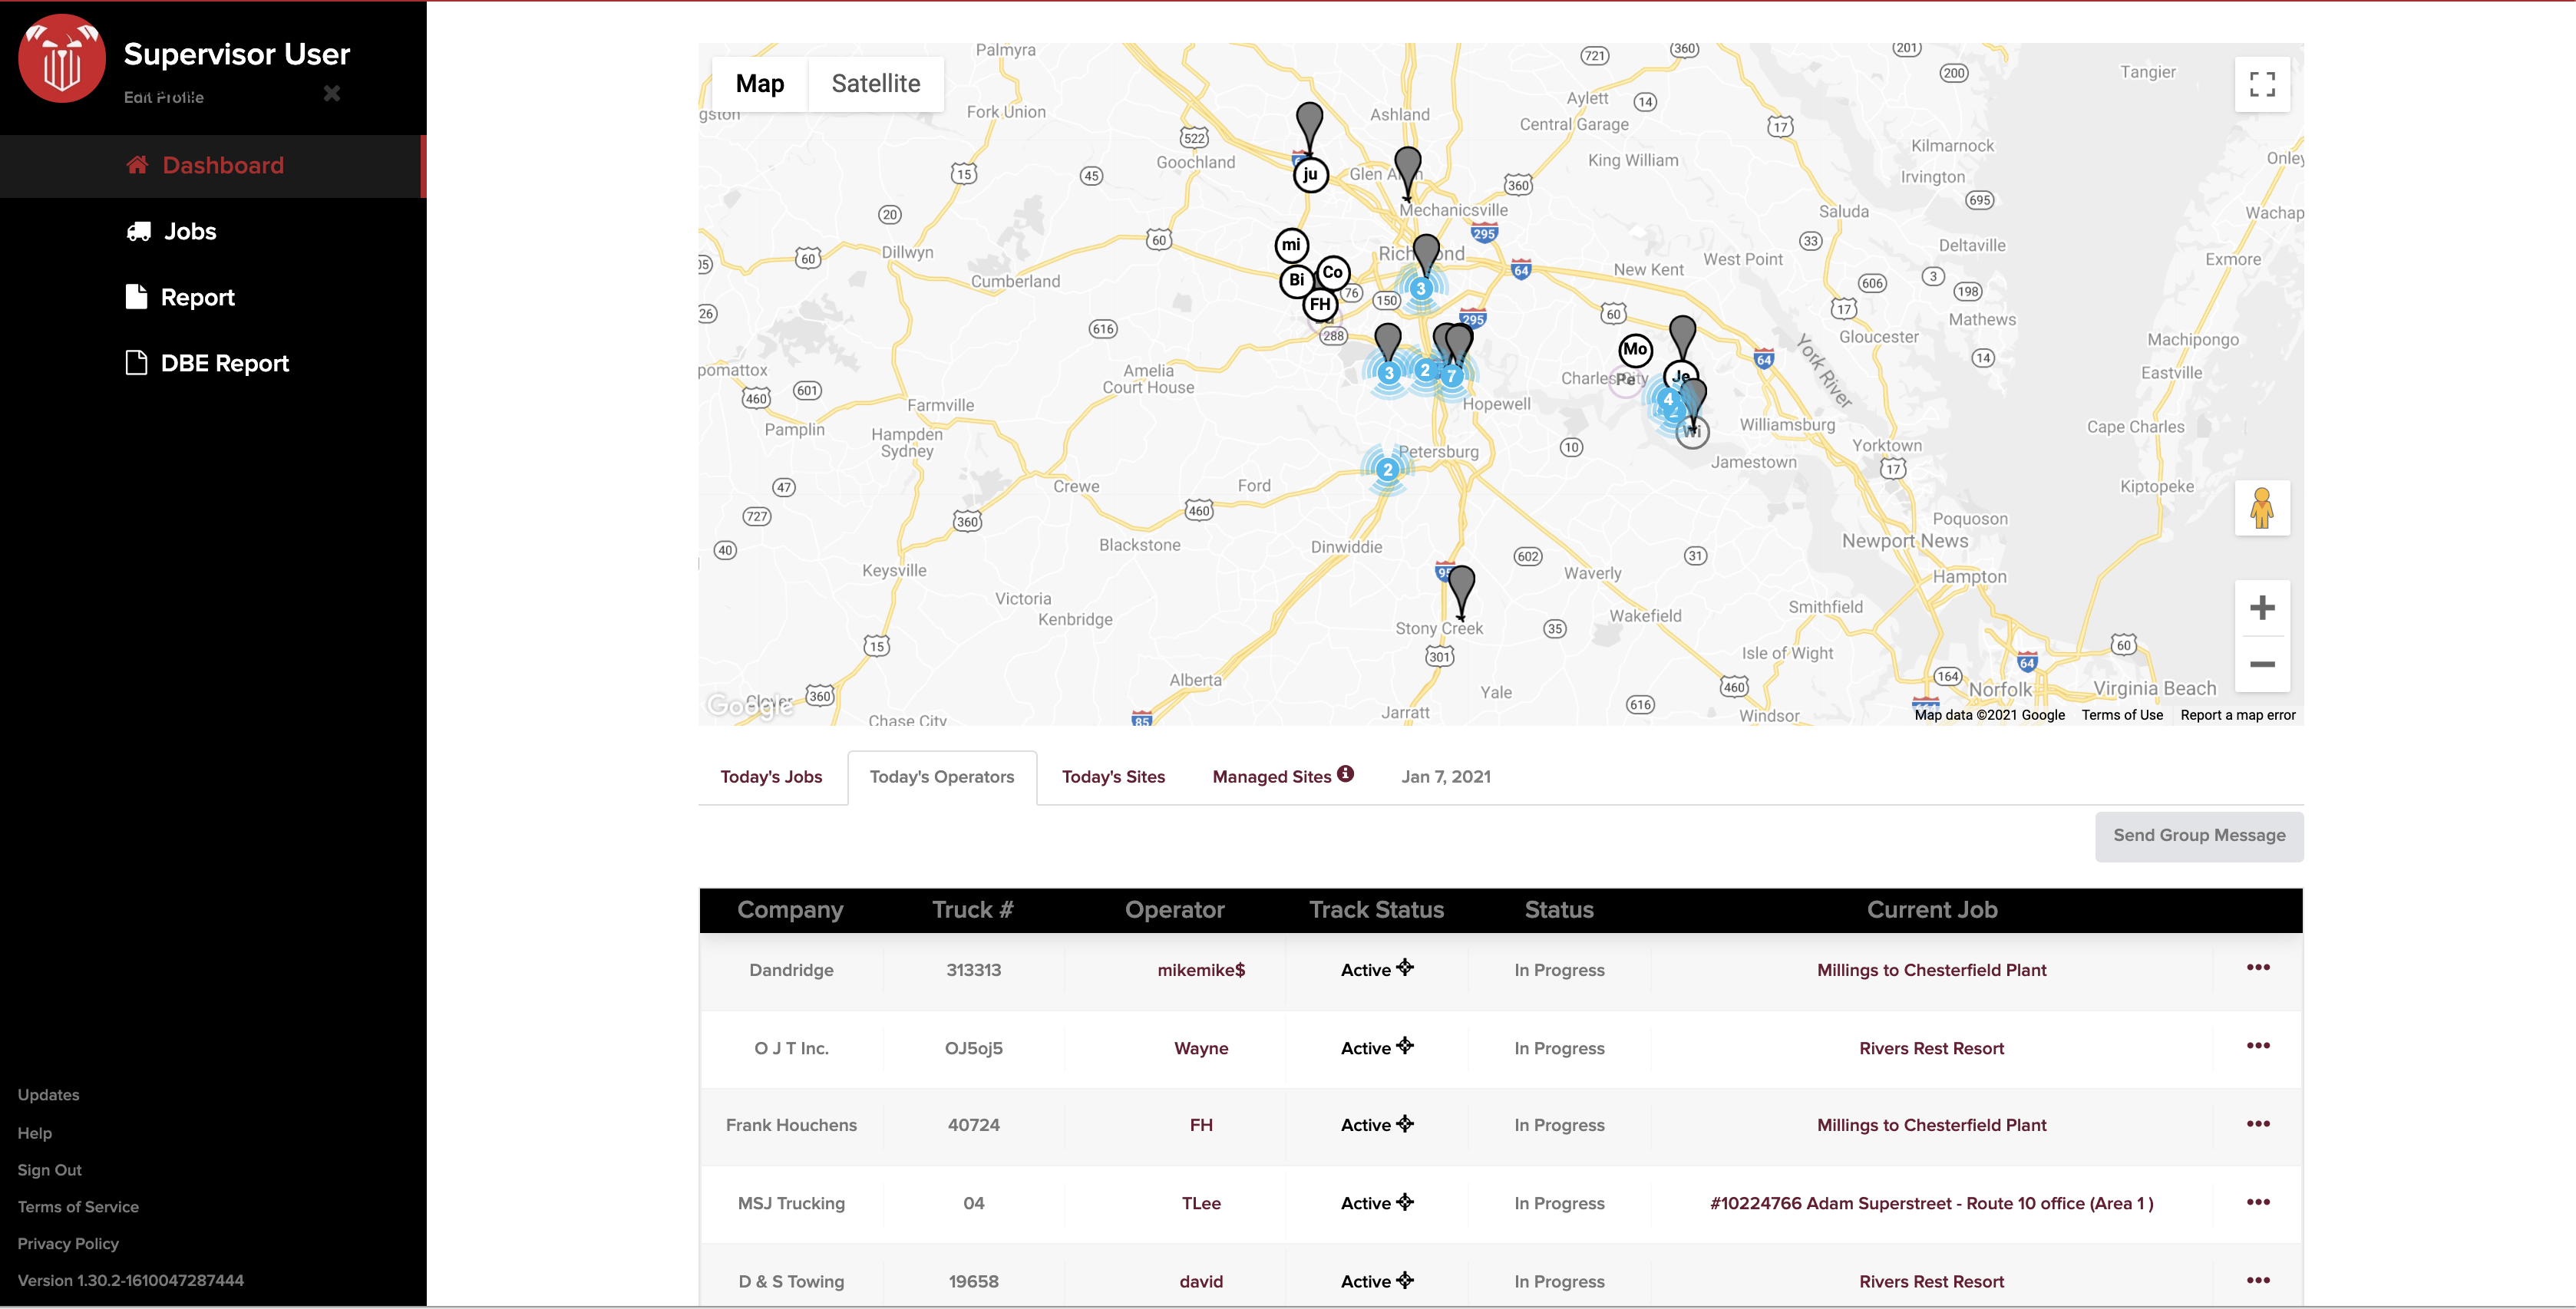Open three-dot menu for Wayne row
The image size is (2576, 1309).
[x=2257, y=1046]
